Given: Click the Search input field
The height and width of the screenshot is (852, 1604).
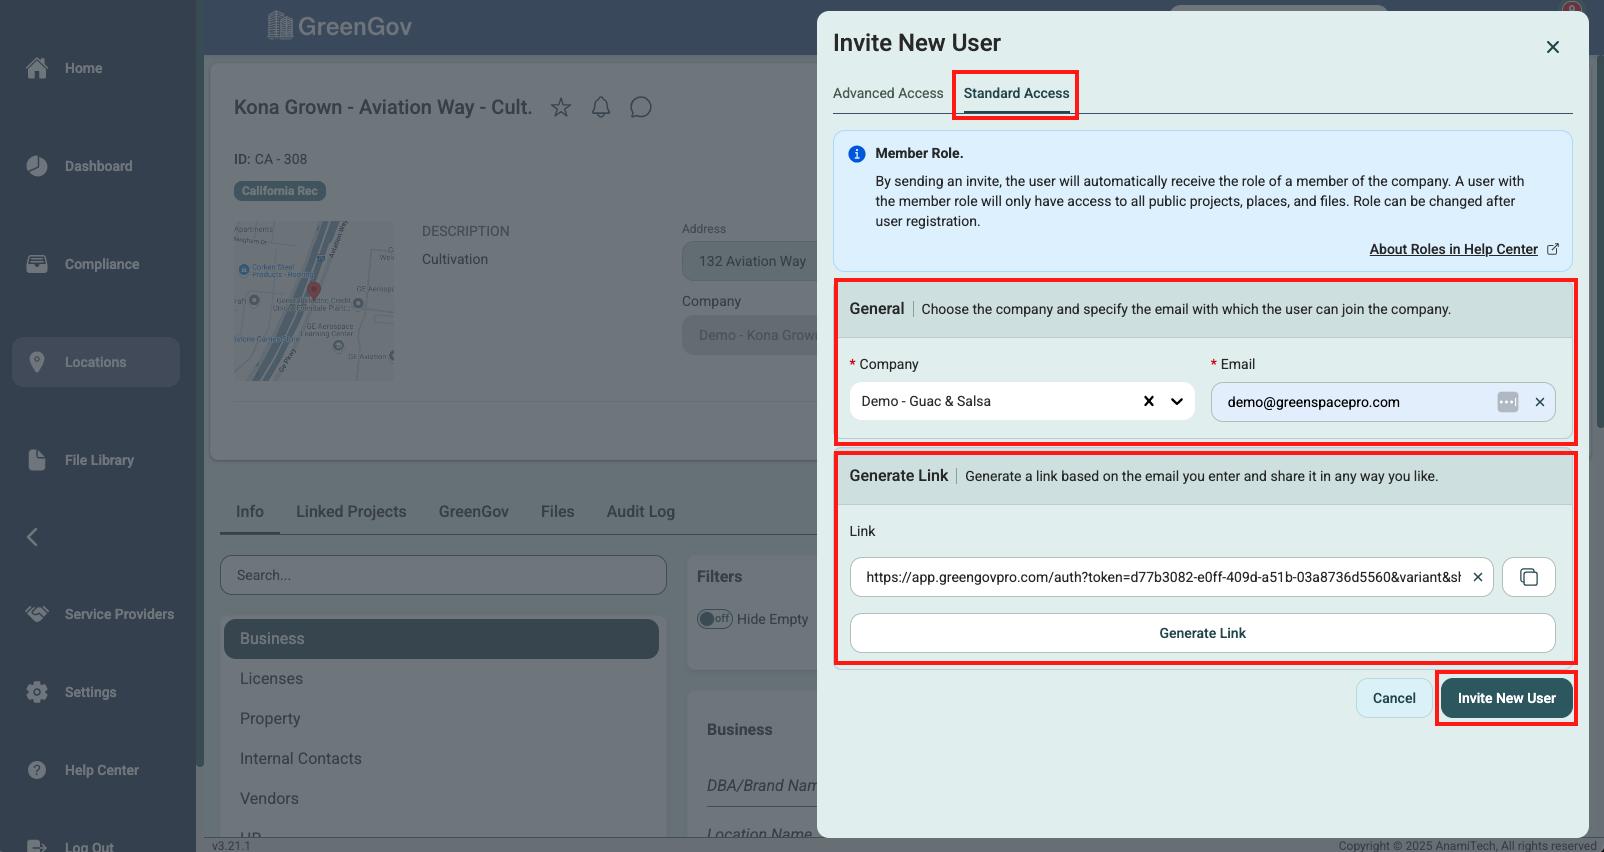Looking at the screenshot, I should coord(443,575).
